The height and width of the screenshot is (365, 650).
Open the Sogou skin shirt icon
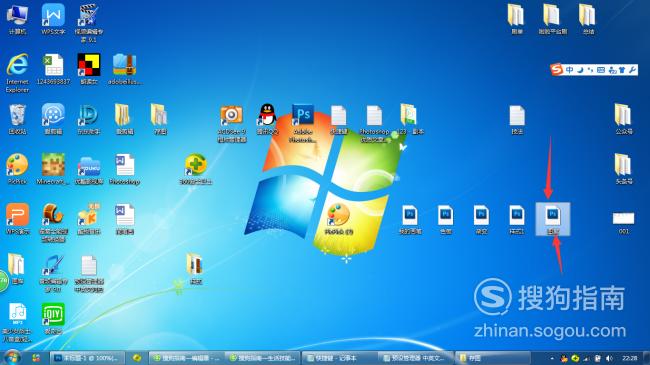621,70
